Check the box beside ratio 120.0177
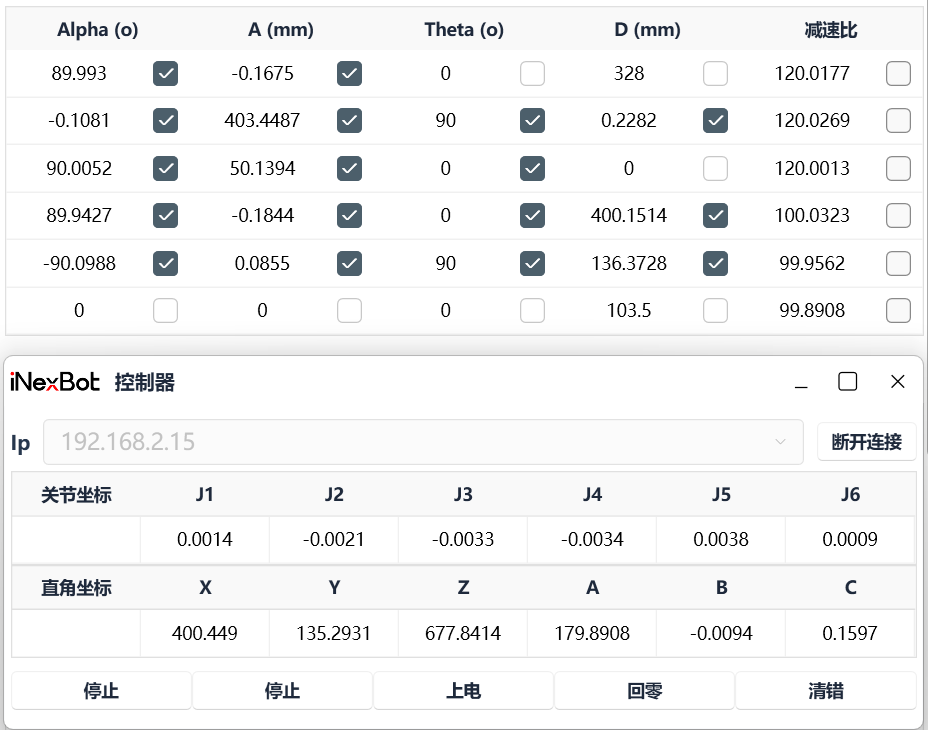This screenshot has height=730, width=928. click(898, 74)
